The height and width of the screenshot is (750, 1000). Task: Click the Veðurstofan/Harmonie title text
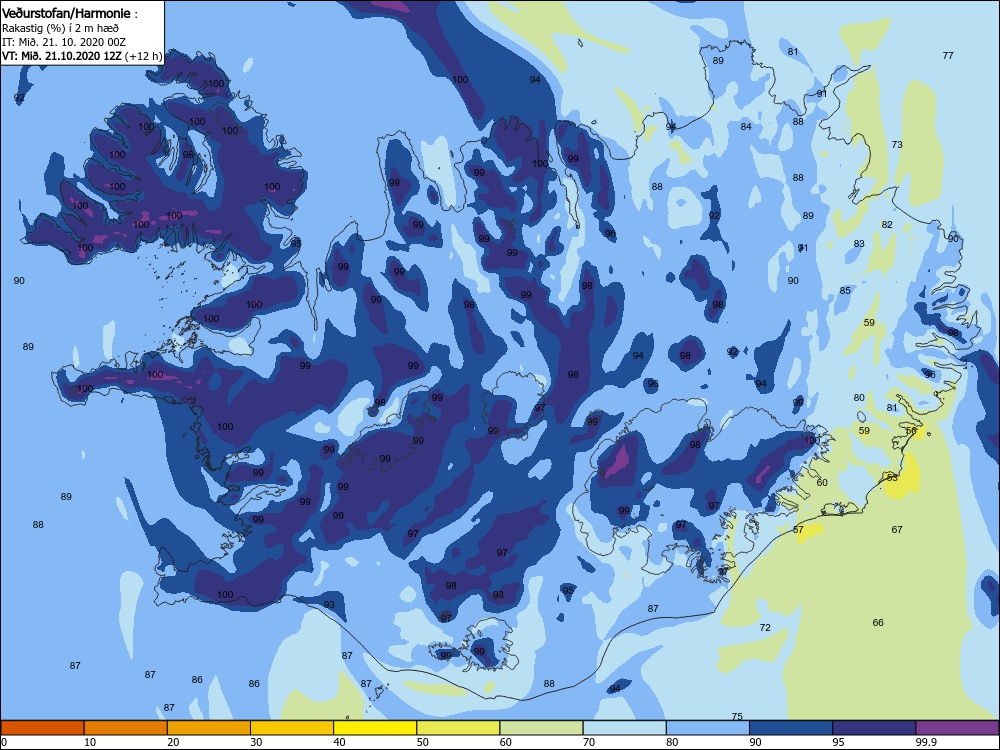[66, 13]
